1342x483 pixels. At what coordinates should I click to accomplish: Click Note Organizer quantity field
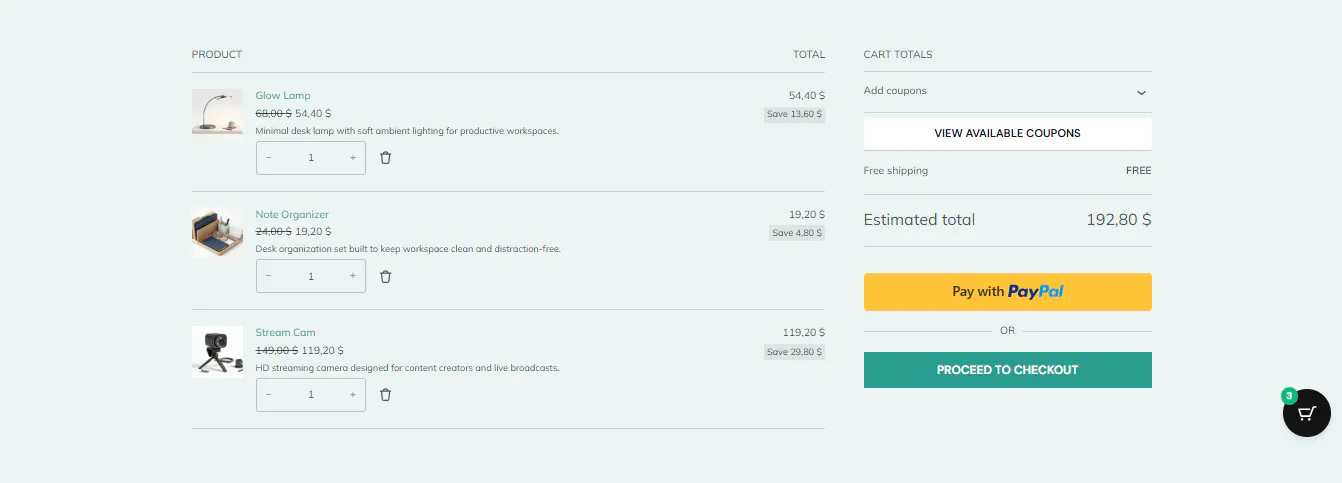coord(311,276)
